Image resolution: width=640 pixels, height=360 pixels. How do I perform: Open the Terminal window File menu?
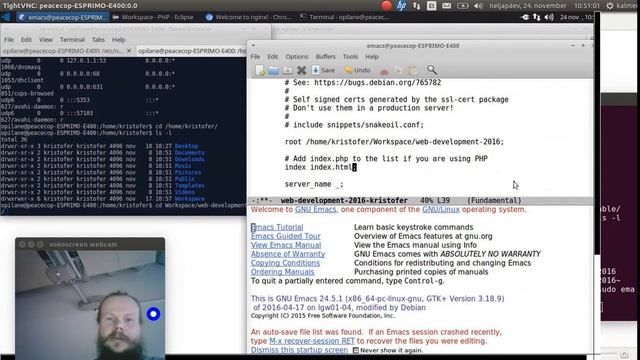pos(9,40)
